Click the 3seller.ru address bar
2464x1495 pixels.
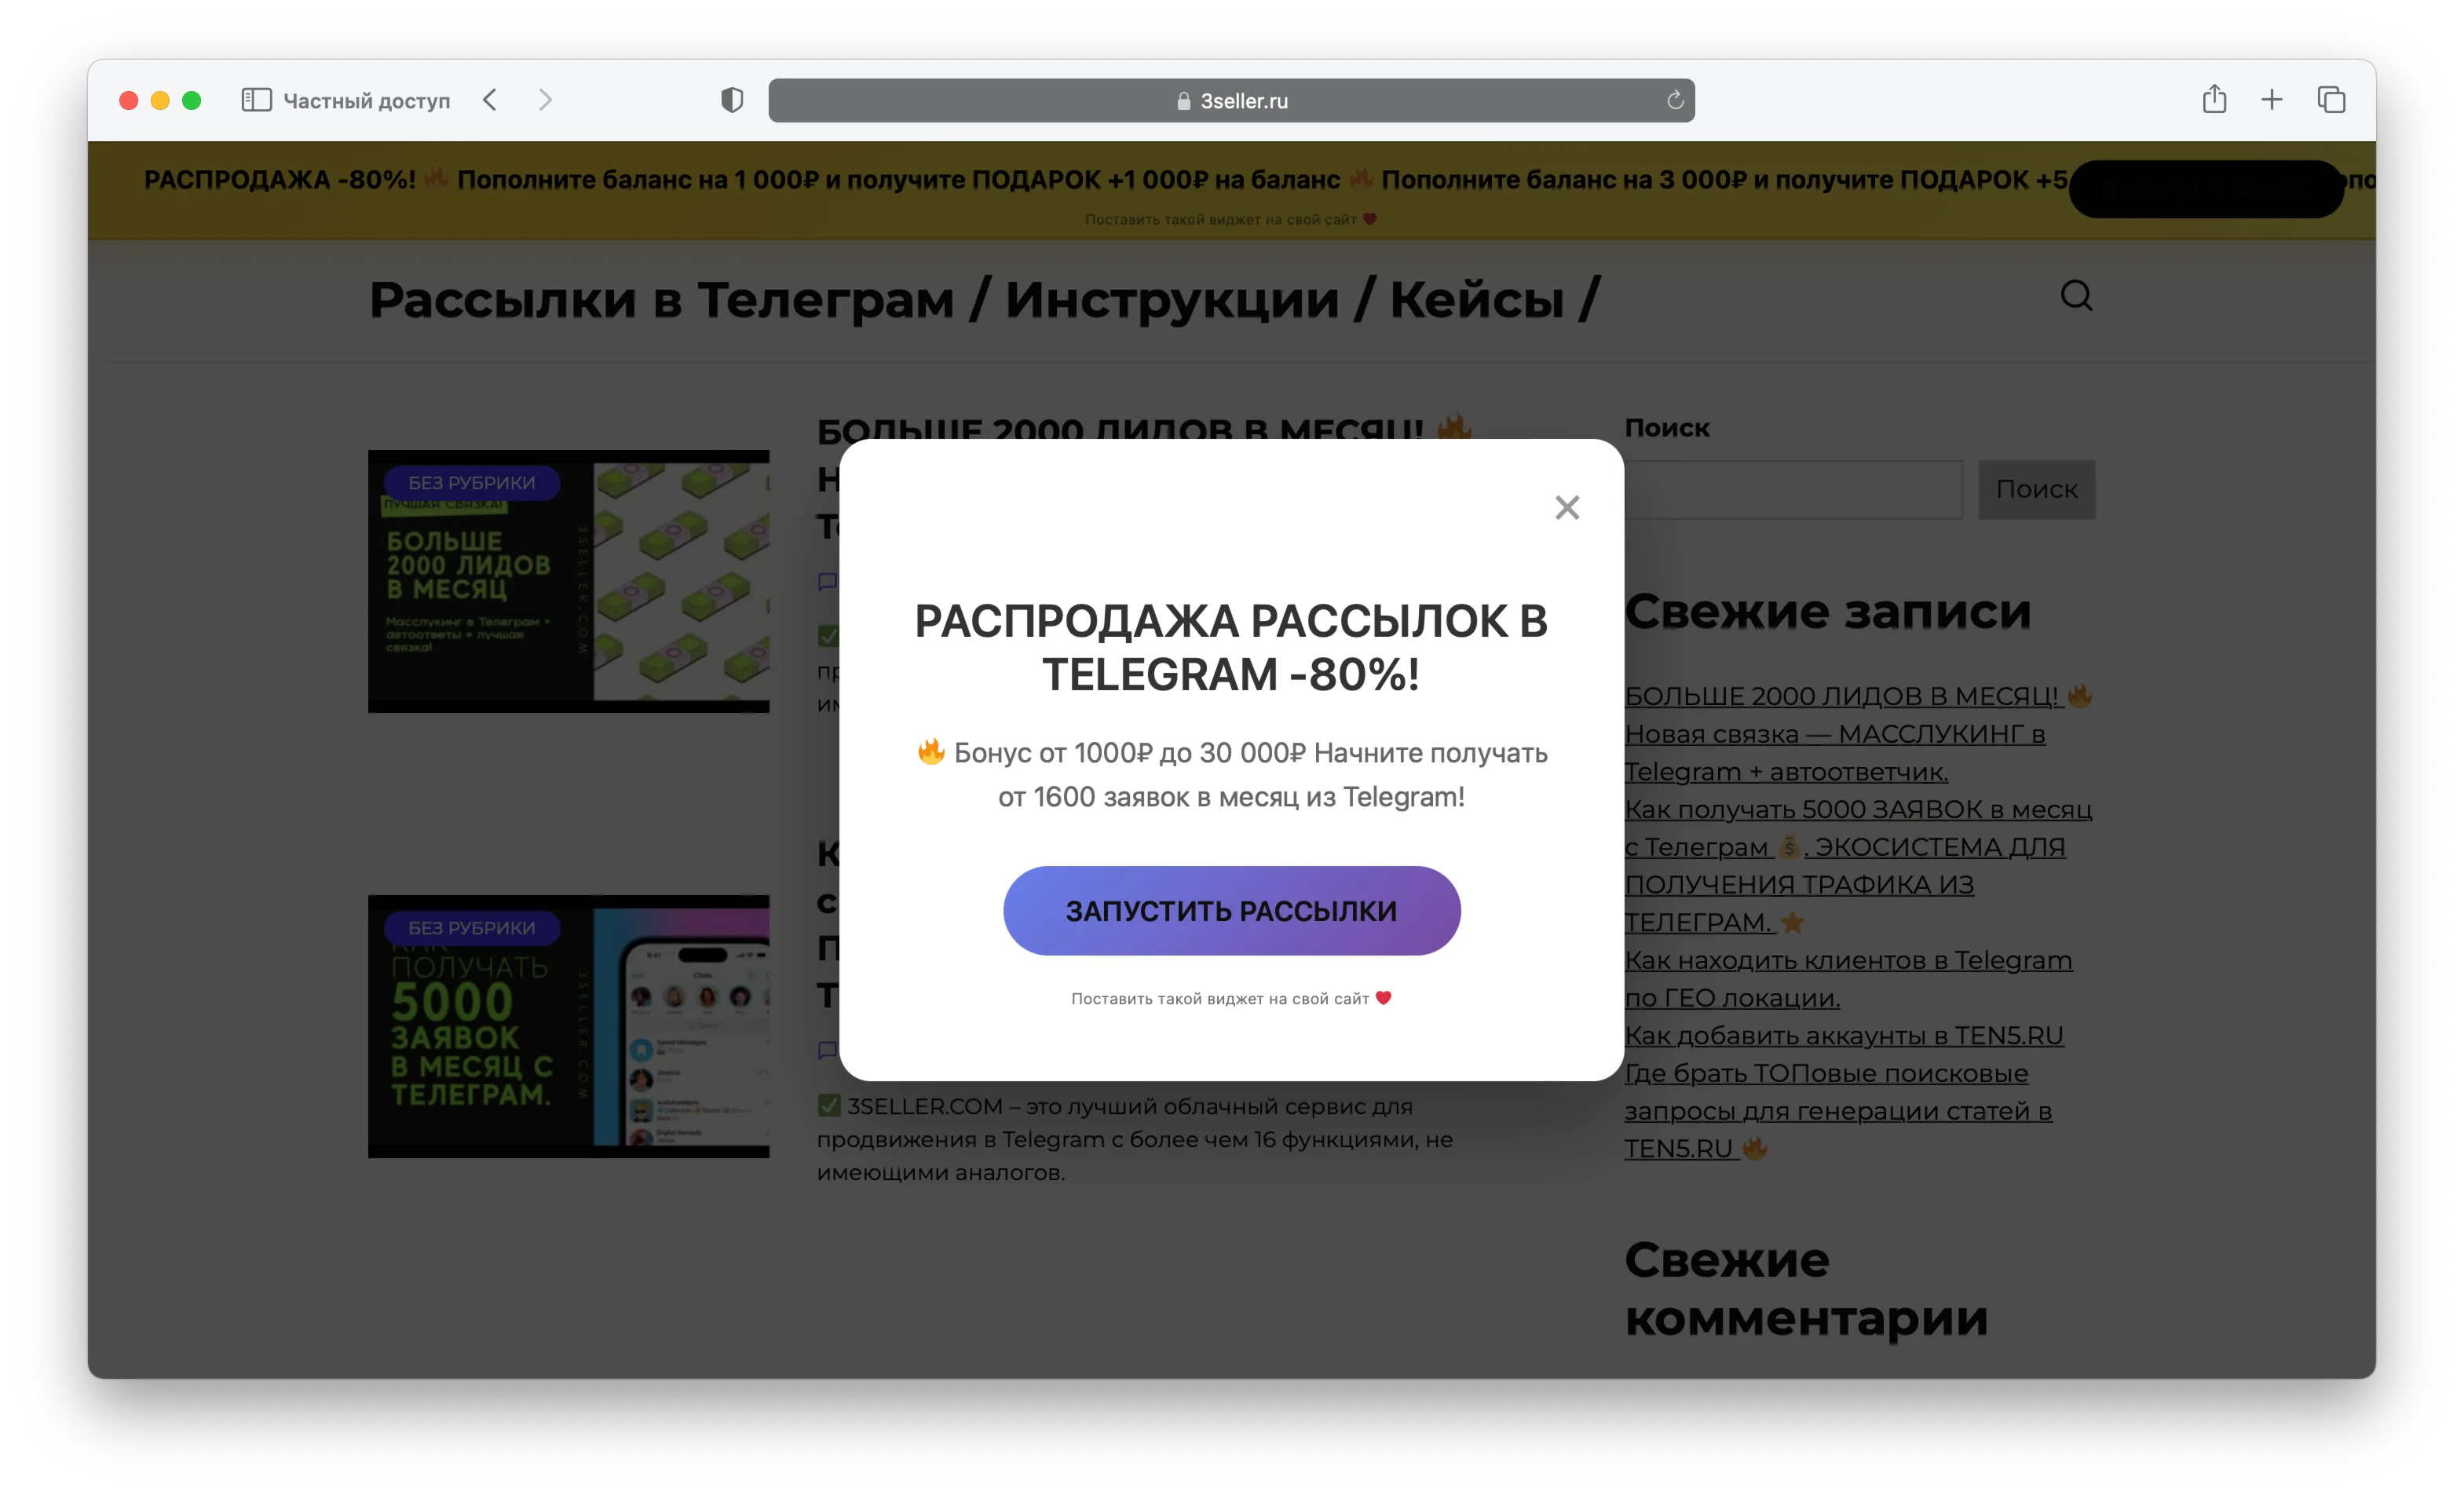(1231, 100)
